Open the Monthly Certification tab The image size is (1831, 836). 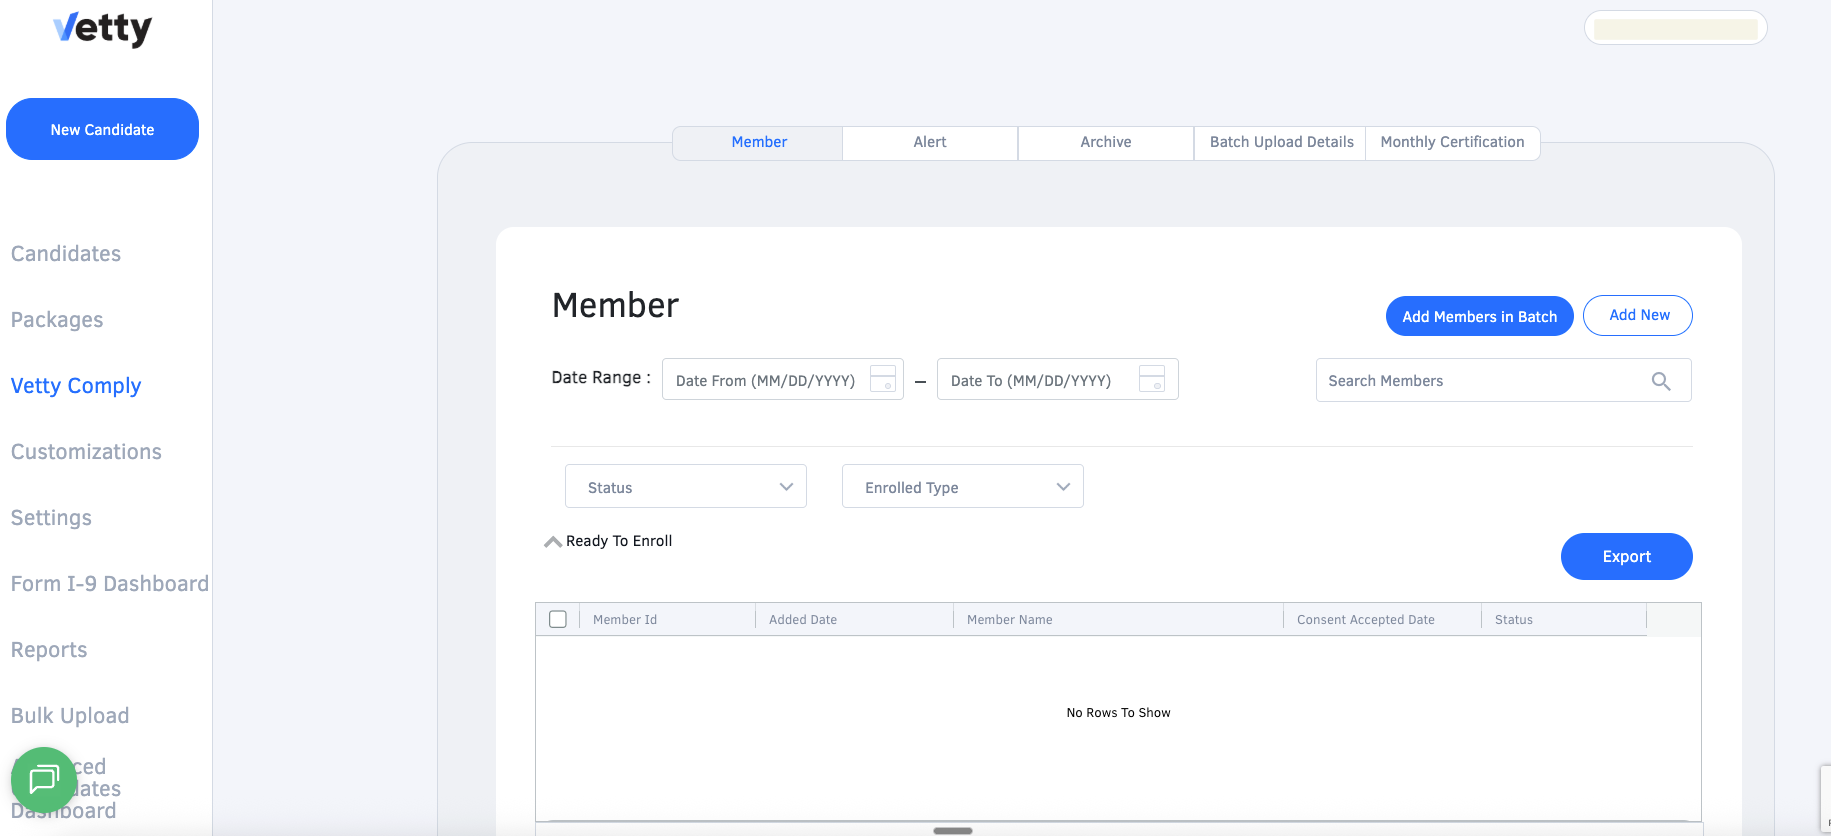tap(1452, 142)
